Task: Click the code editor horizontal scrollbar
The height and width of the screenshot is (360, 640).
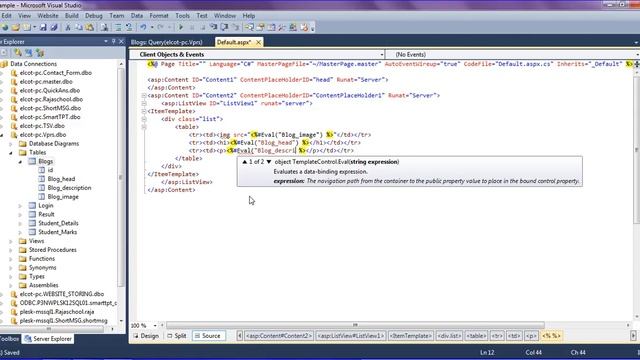Action: [355, 325]
